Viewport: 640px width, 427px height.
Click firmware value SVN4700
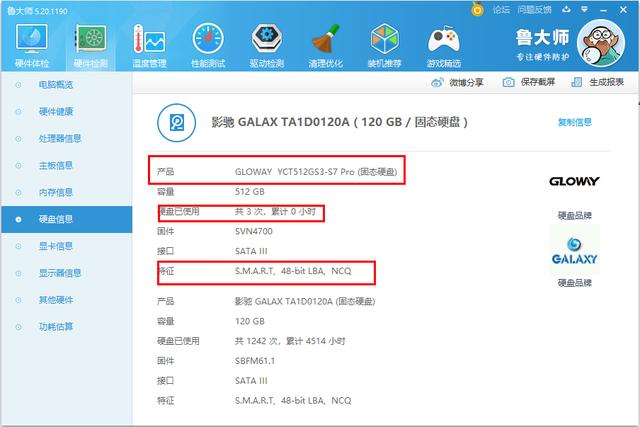click(253, 231)
